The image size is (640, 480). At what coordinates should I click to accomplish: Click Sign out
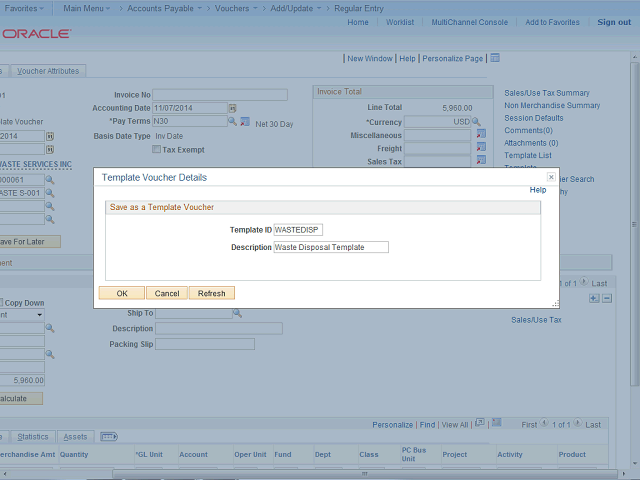coord(614,22)
